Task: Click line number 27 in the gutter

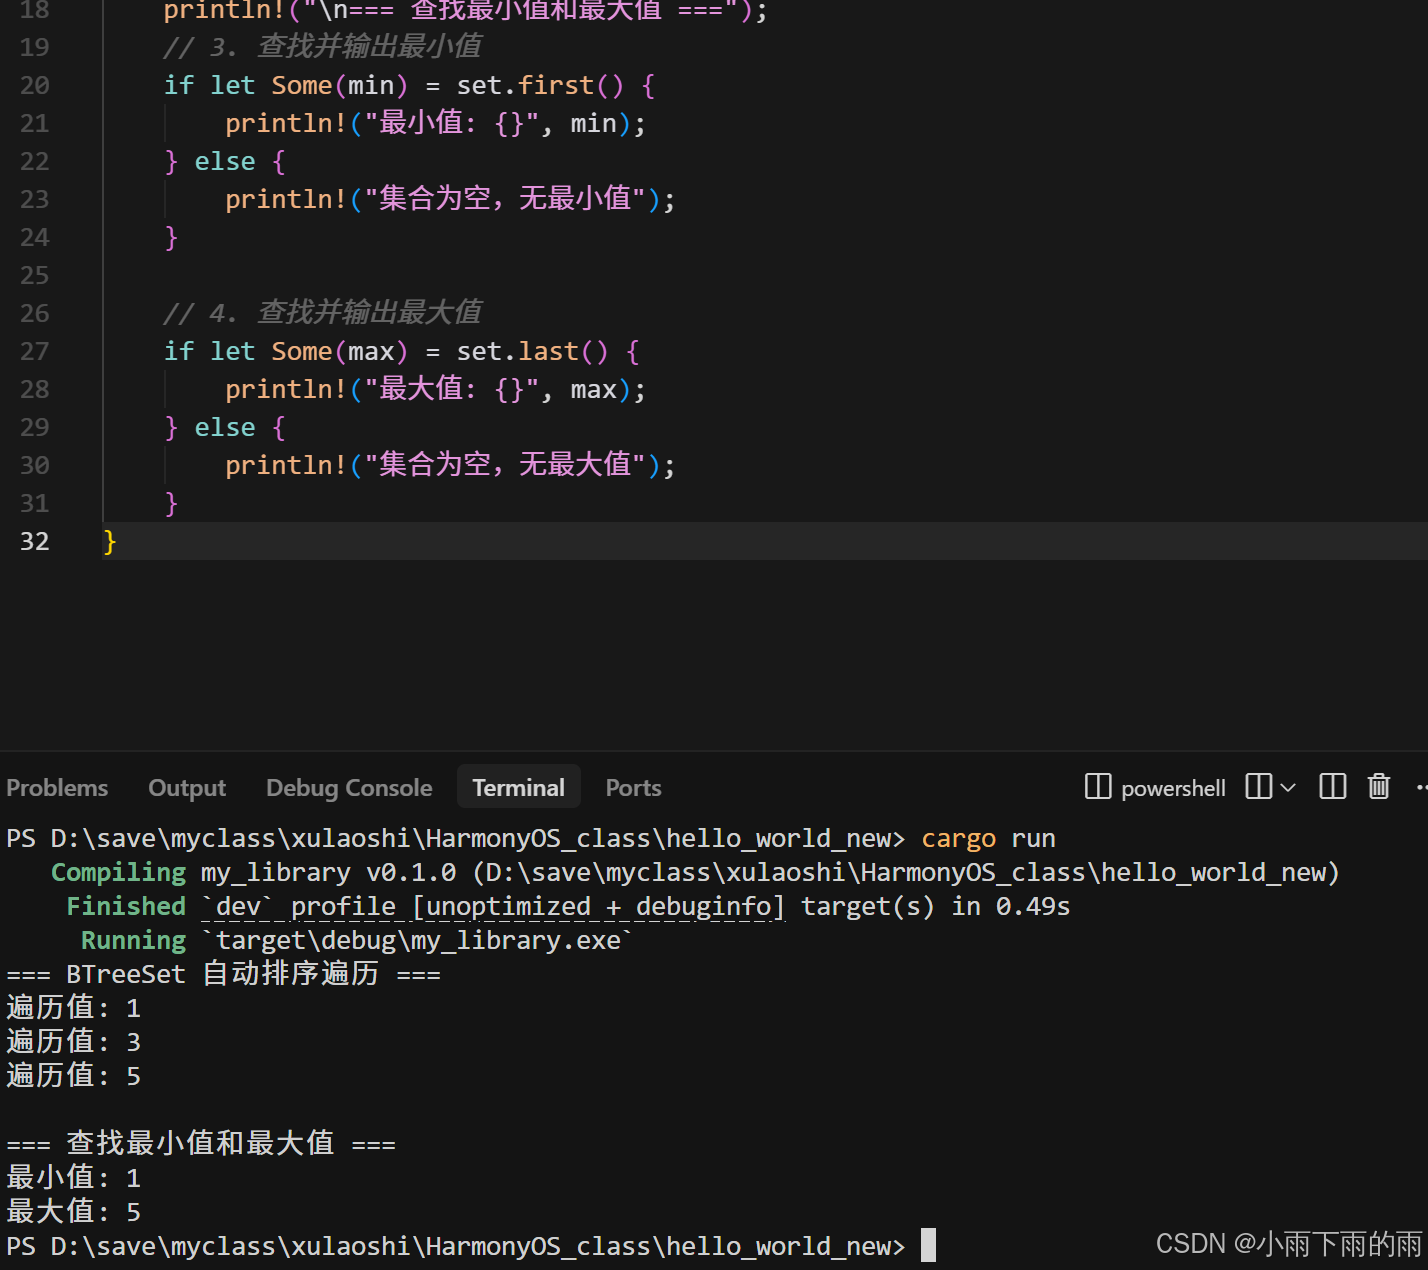Action: click(x=35, y=351)
